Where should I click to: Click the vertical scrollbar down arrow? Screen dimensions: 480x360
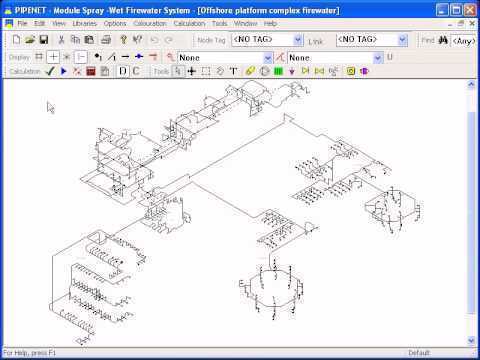pos(471,341)
